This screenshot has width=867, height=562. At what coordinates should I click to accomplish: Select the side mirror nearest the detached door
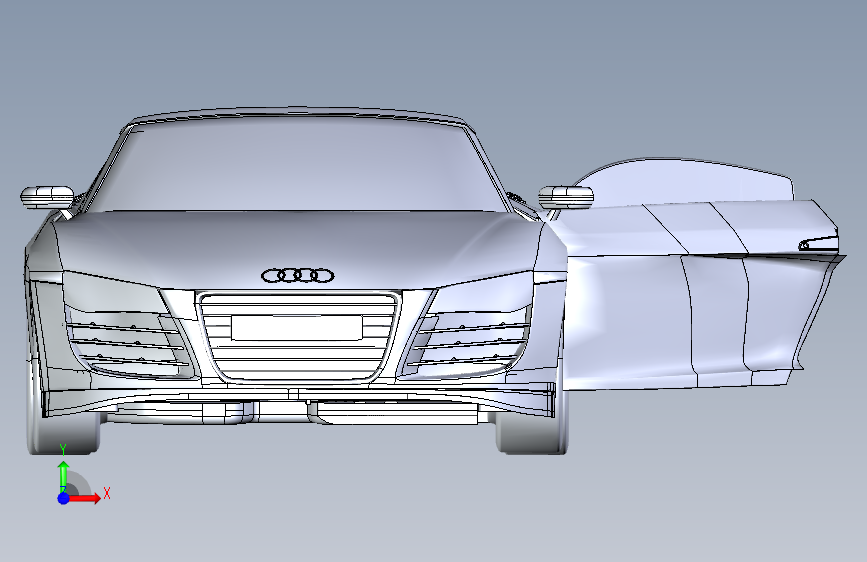(x=566, y=197)
